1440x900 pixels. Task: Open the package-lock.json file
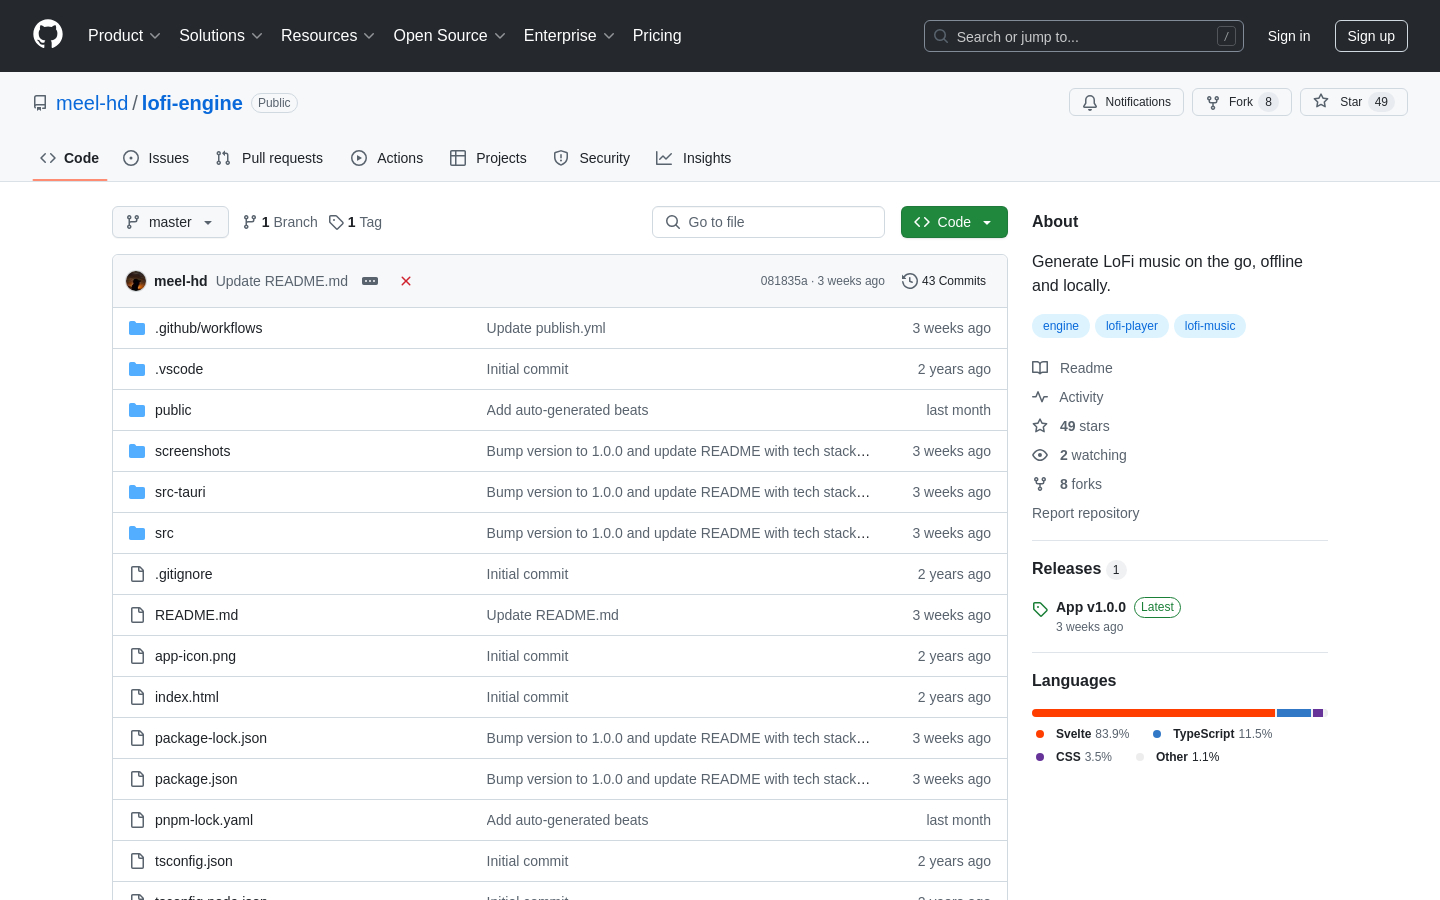click(211, 738)
